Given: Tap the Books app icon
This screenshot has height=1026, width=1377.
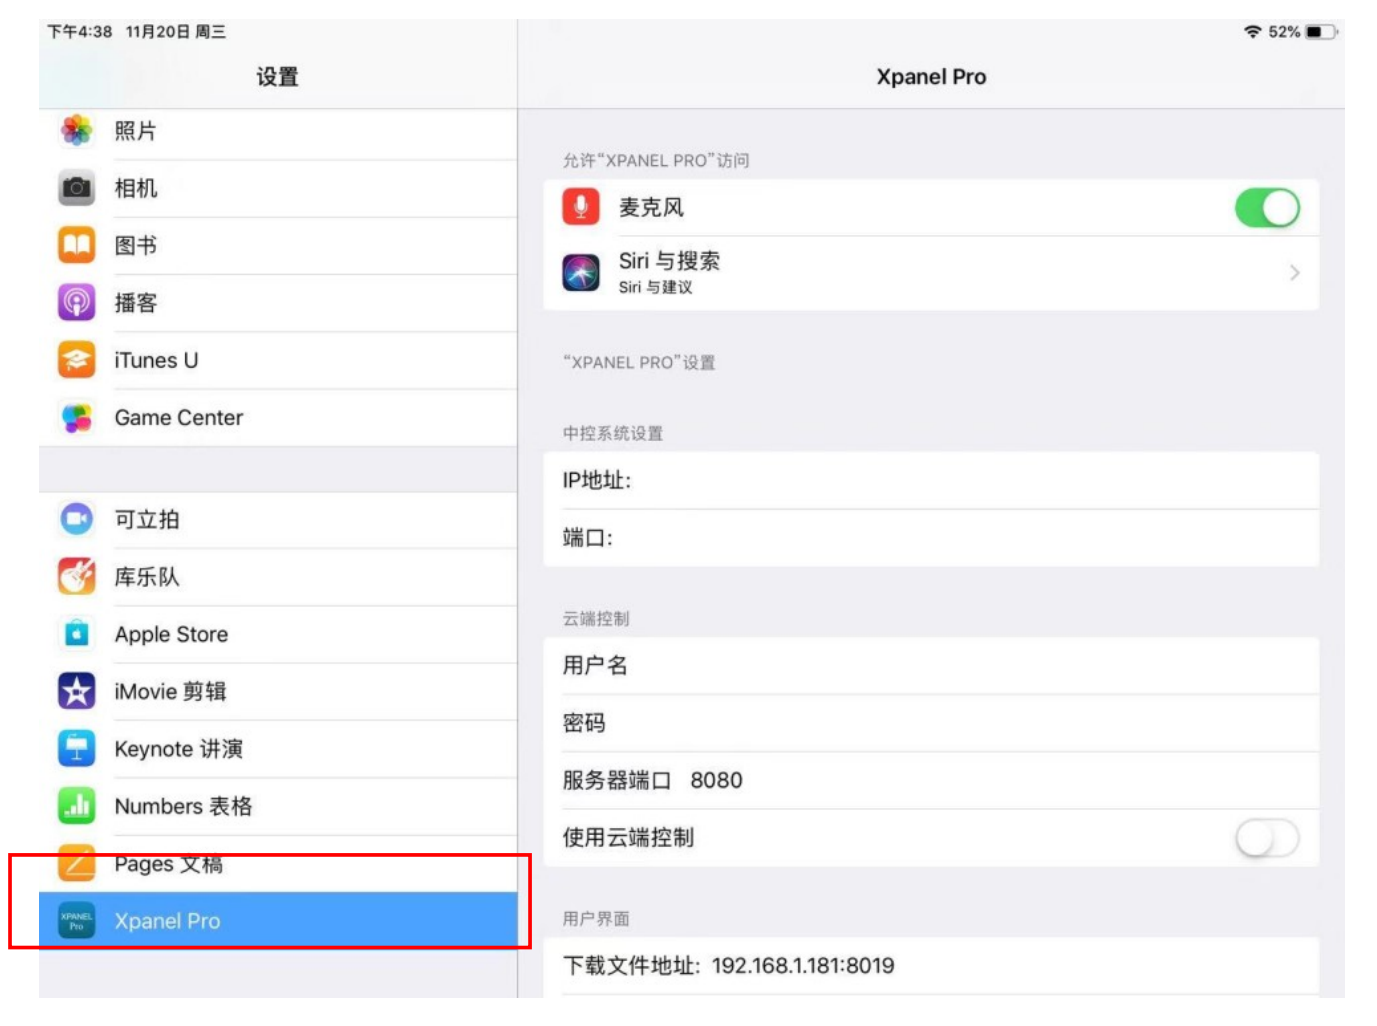Looking at the screenshot, I should click(77, 245).
